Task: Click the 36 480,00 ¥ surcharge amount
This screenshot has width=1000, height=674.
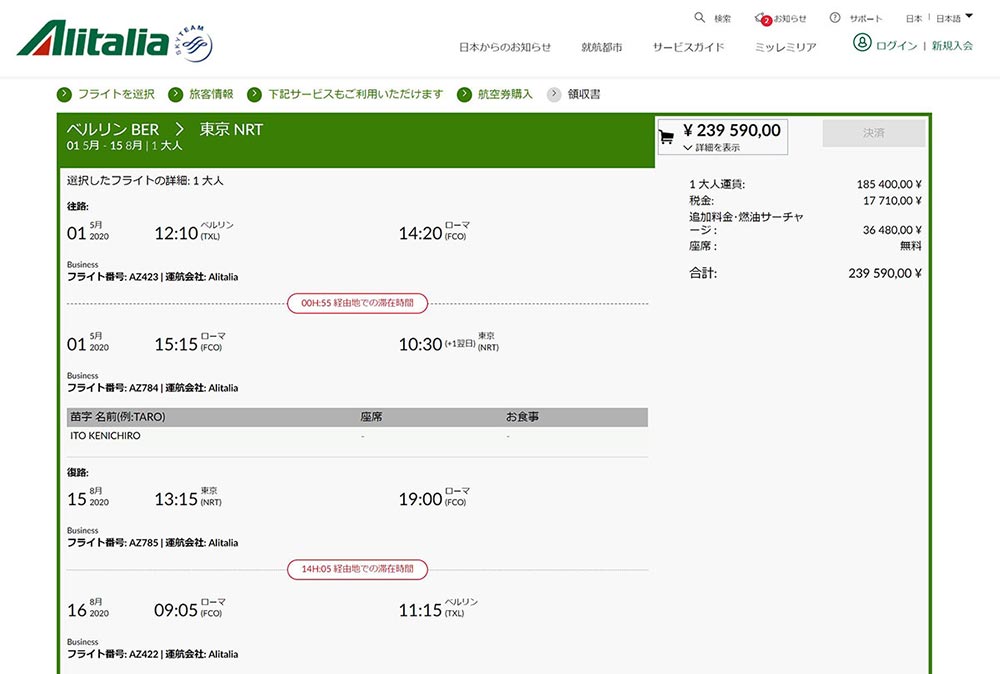Action: click(892, 230)
